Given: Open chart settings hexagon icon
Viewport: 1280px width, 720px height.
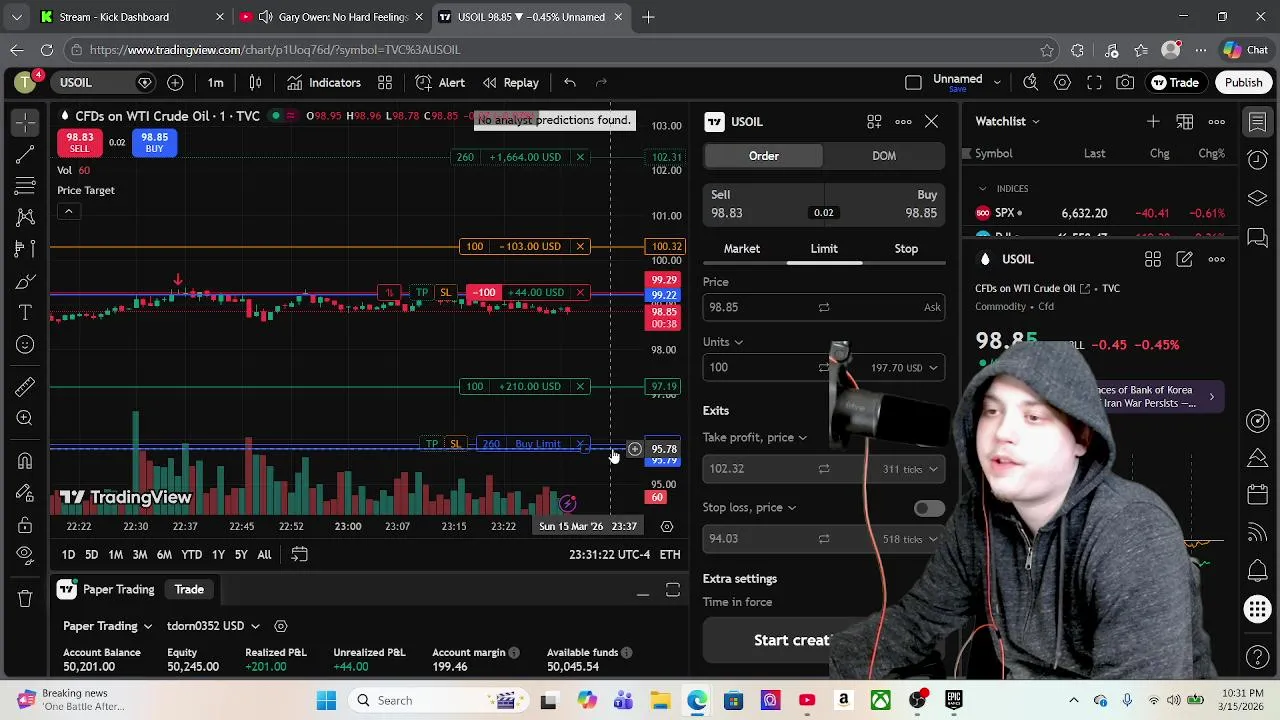Looking at the screenshot, I should [1063, 83].
